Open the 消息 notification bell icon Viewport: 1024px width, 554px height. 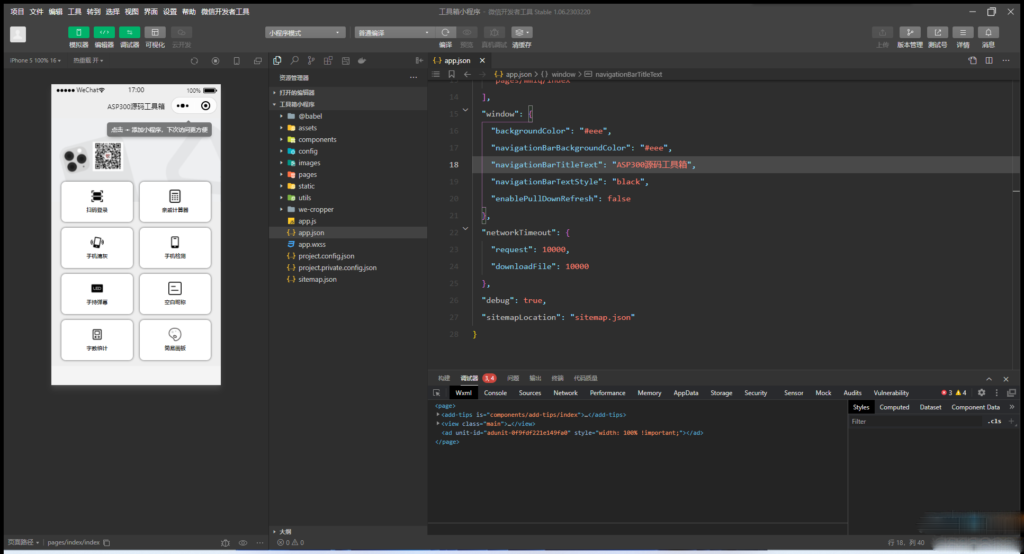tap(988, 33)
